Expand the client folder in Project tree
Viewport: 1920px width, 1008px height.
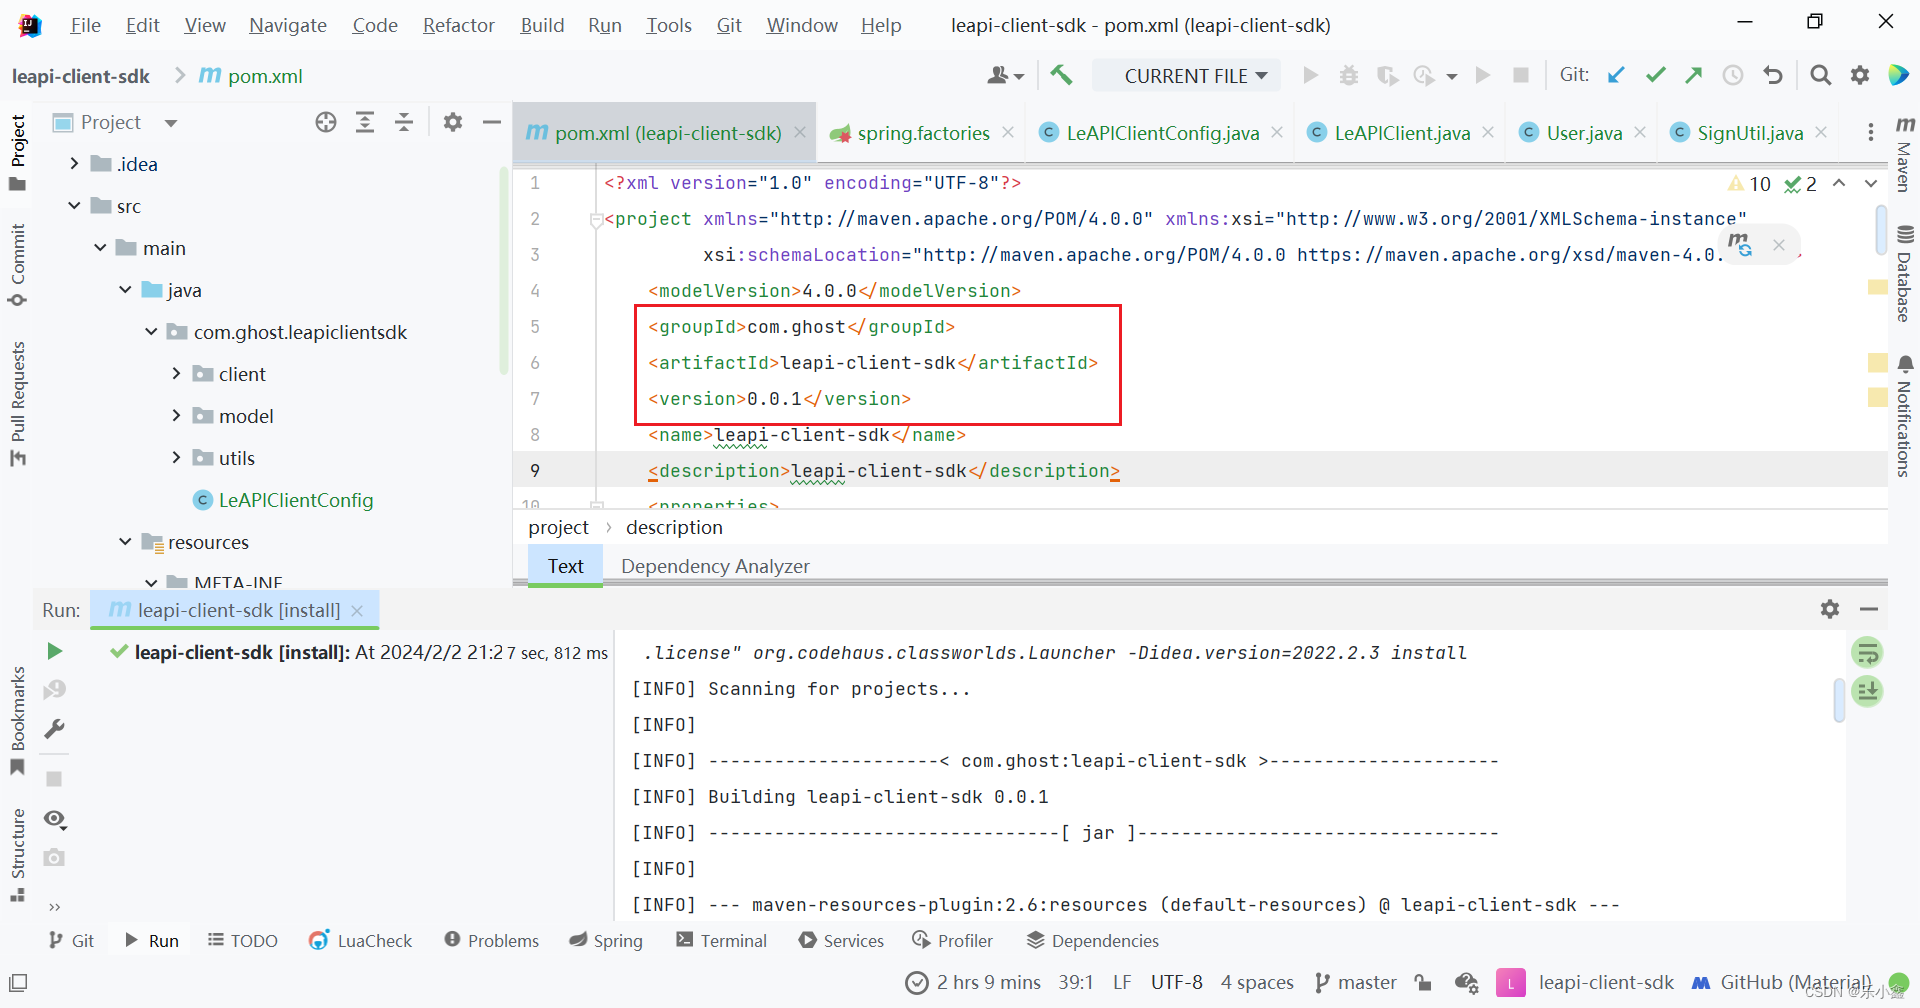point(176,373)
